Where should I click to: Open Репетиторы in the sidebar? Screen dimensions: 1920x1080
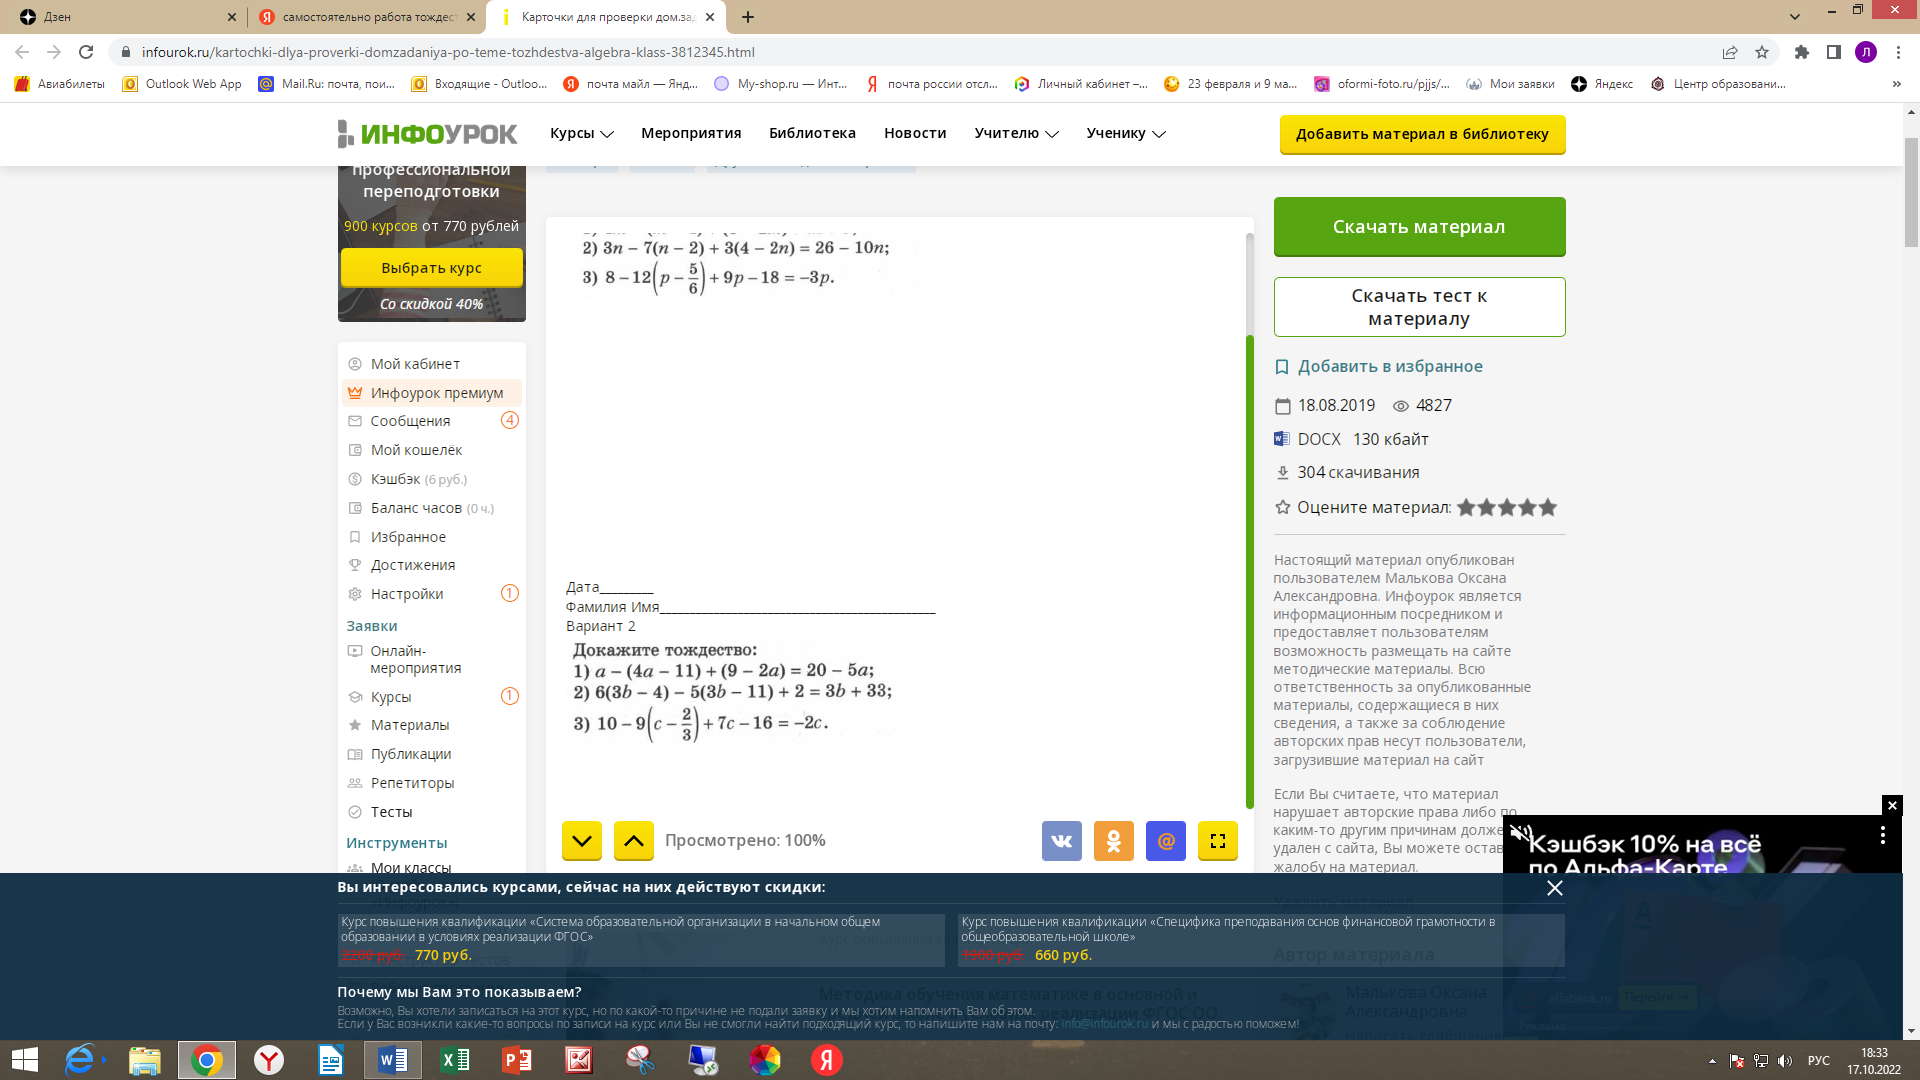tap(412, 783)
